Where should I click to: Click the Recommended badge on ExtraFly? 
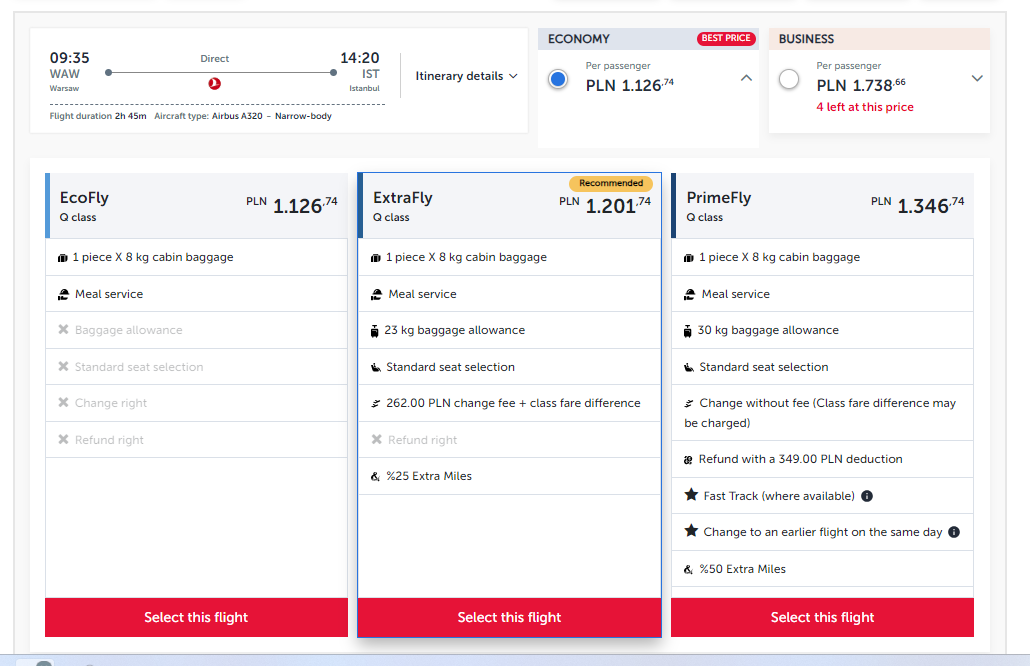(611, 183)
